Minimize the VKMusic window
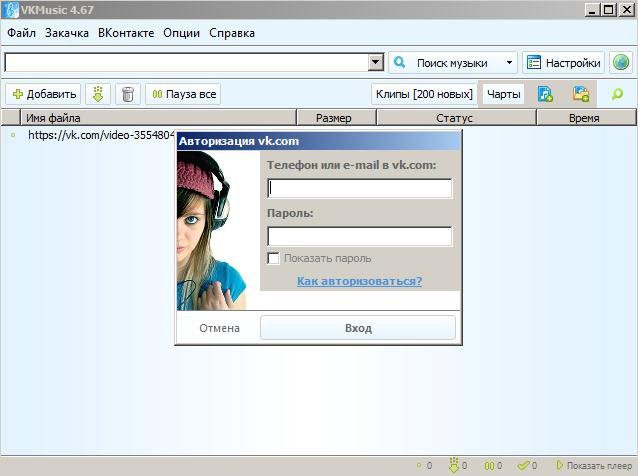This screenshot has height=476, width=638. 592,10
